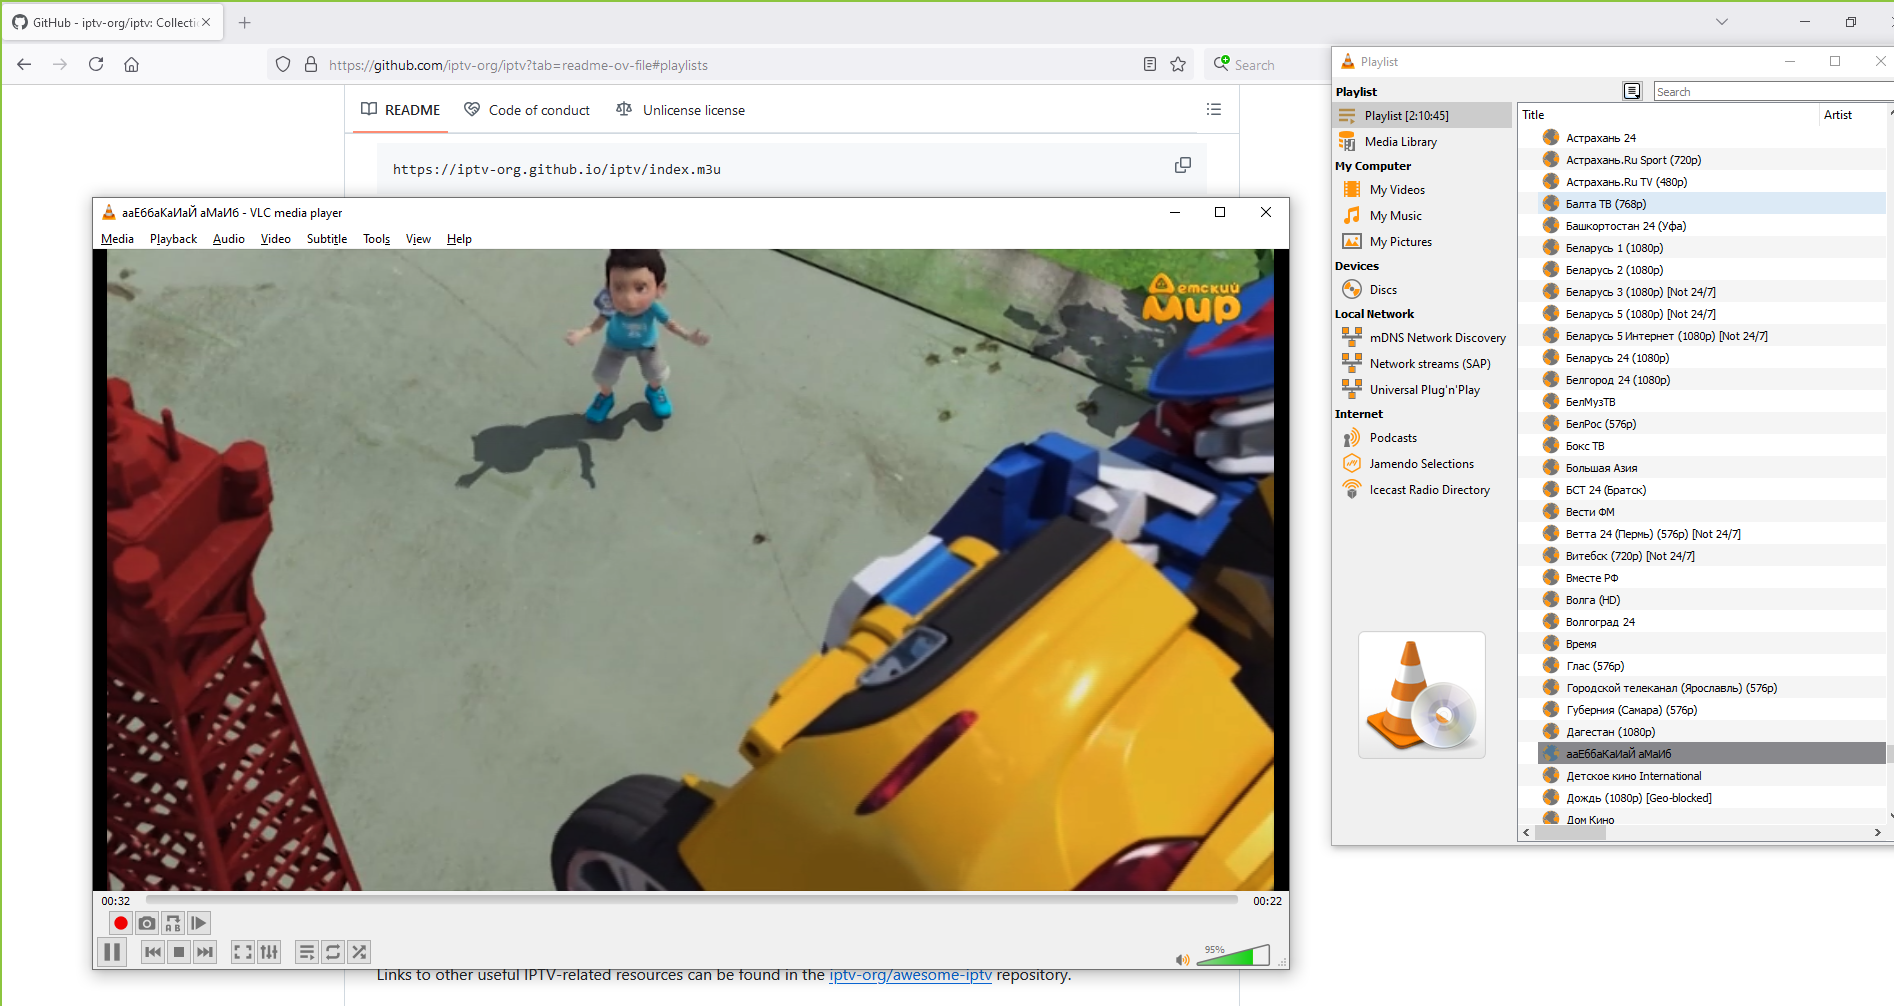
Task: Select playlist item Бокс ТВ
Action: point(1711,446)
